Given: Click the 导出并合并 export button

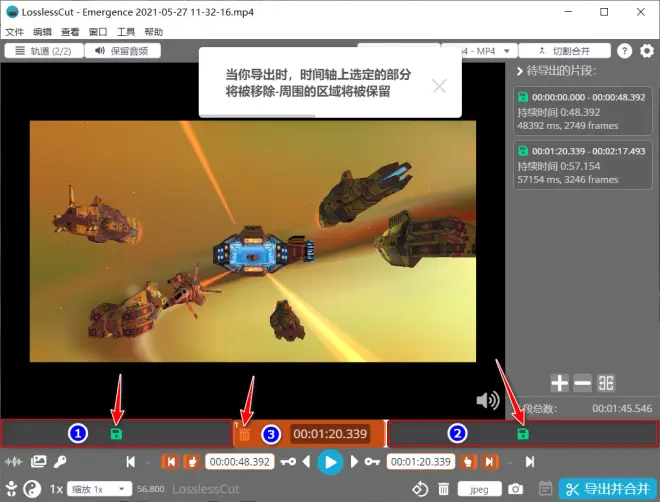Looking at the screenshot, I should click(x=608, y=489).
